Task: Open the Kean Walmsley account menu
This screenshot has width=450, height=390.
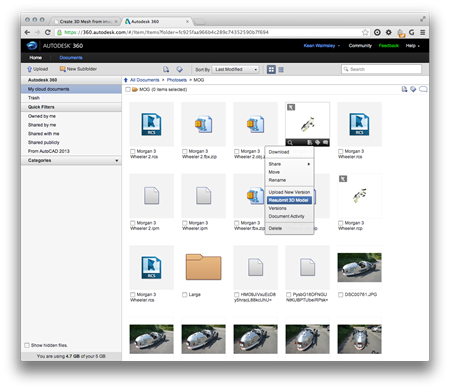Action: tap(322, 46)
